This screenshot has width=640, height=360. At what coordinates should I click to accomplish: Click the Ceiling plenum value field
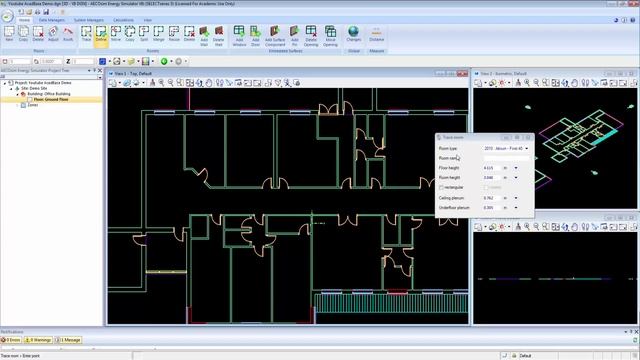[491, 198]
